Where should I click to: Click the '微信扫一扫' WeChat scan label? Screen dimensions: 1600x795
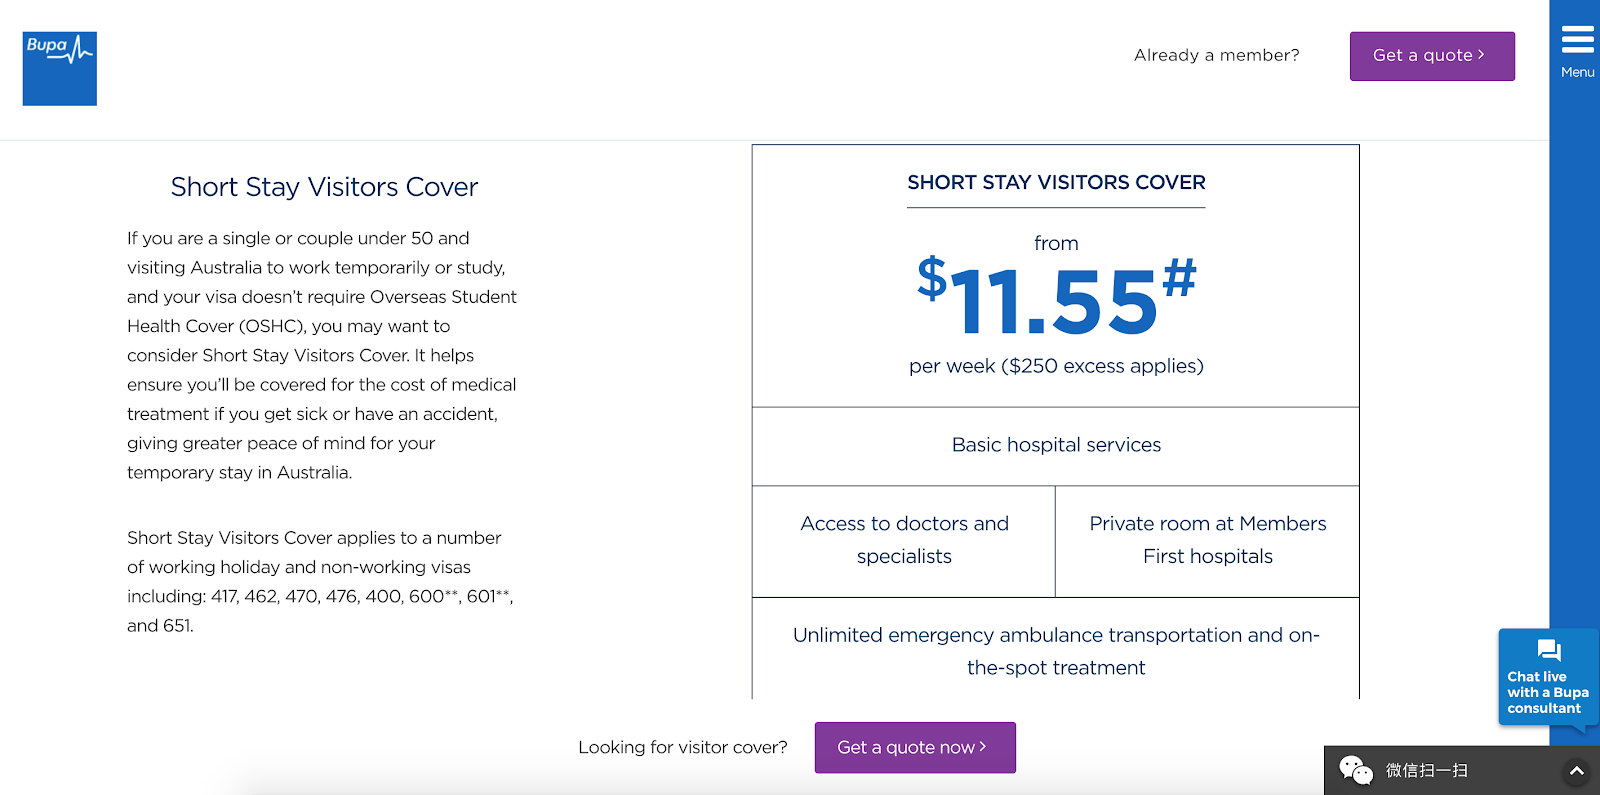point(1426,771)
